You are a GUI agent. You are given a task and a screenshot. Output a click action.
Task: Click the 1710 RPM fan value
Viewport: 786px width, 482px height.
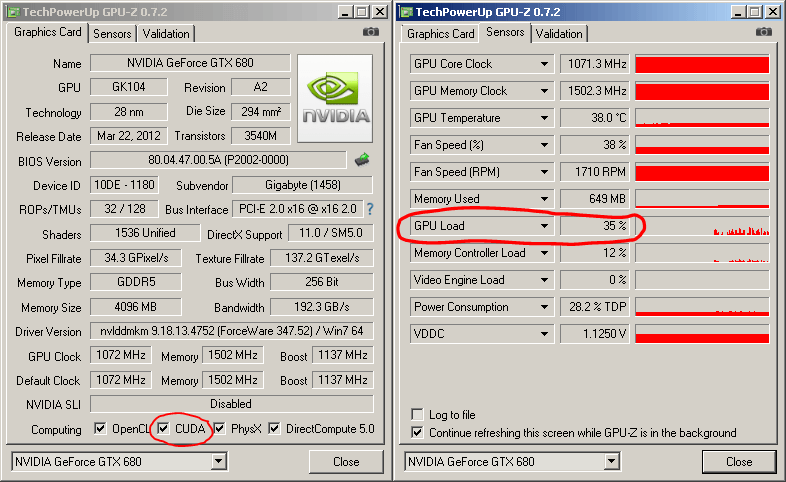coord(595,172)
